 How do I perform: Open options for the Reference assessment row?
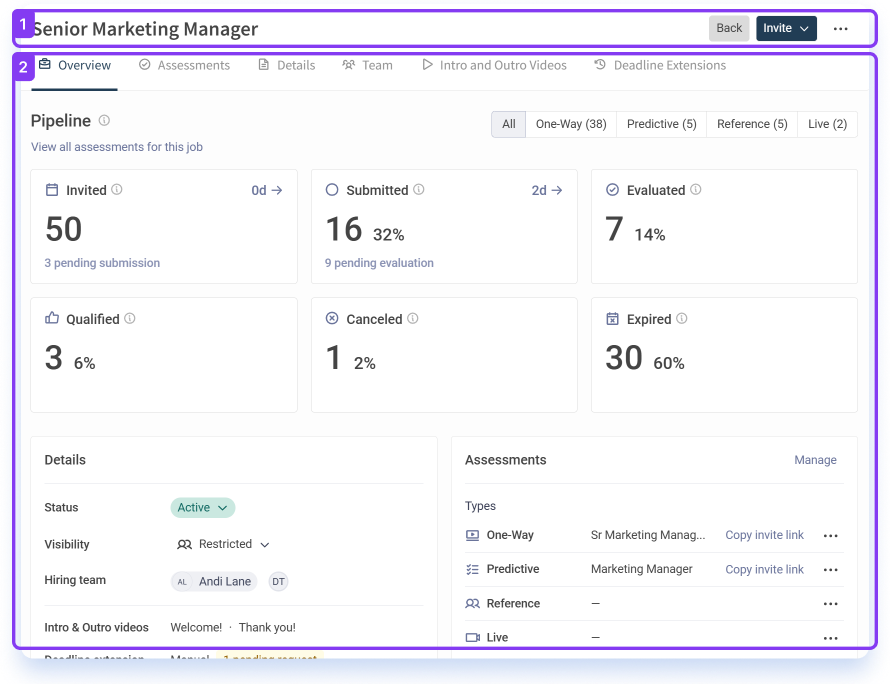point(830,603)
